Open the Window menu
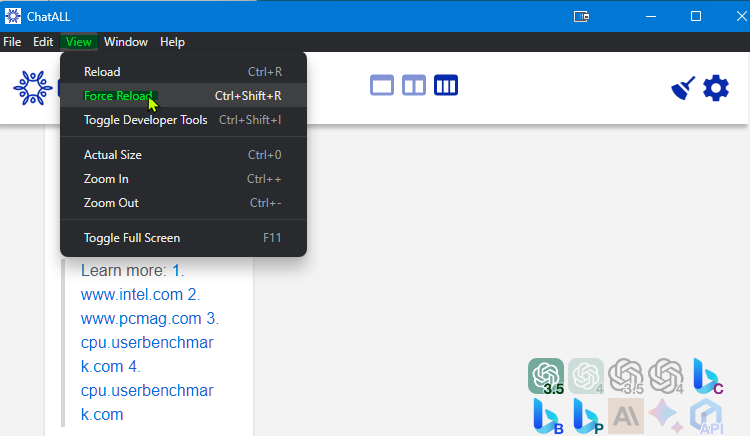Image resolution: width=750 pixels, height=436 pixels. (x=126, y=42)
